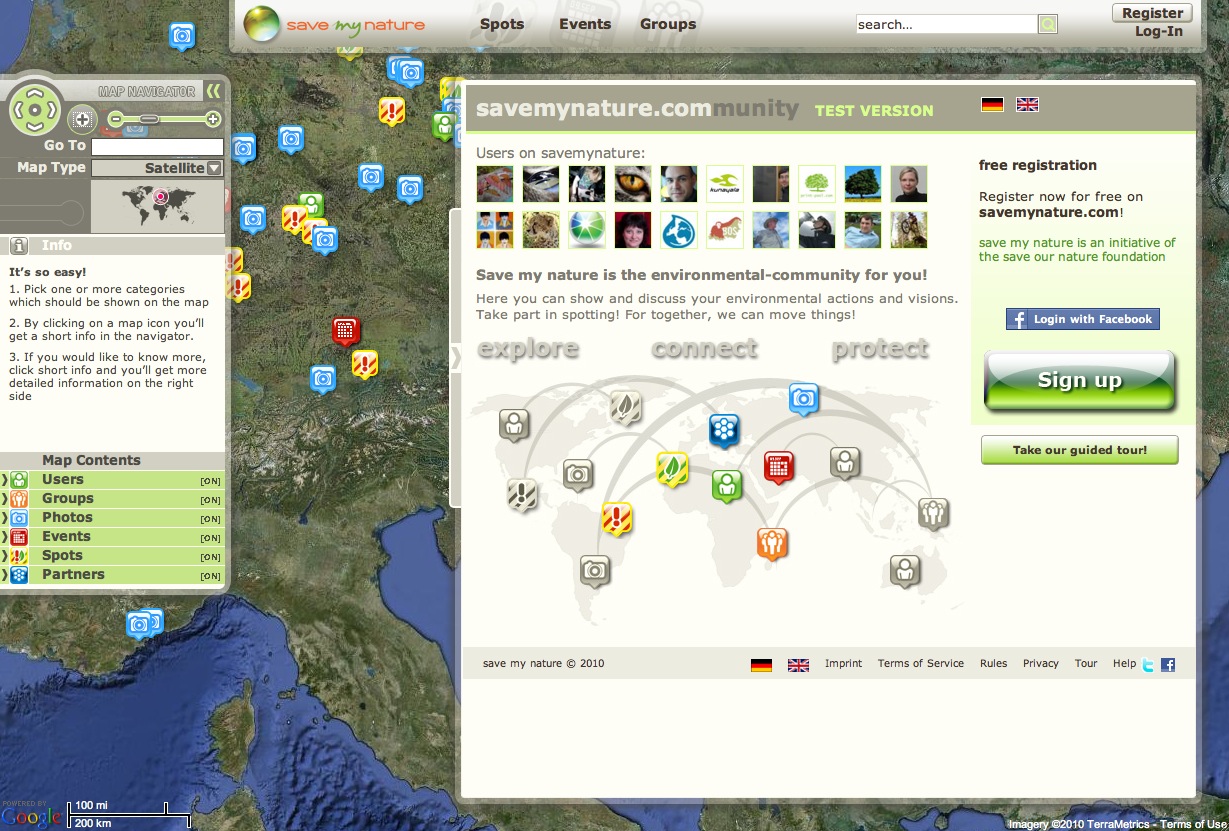Toggle Photos layer ON indicator

(x=210, y=519)
